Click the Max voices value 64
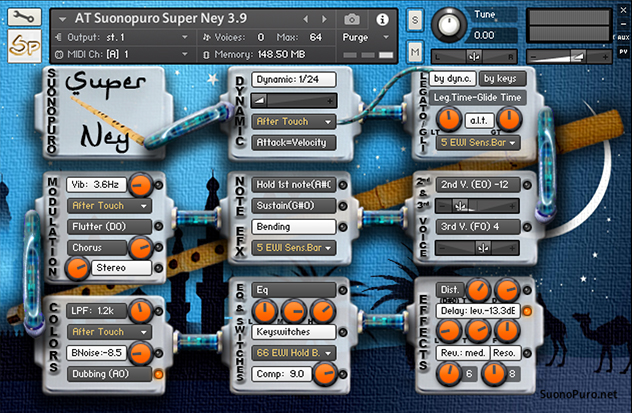 (x=316, y=37)
